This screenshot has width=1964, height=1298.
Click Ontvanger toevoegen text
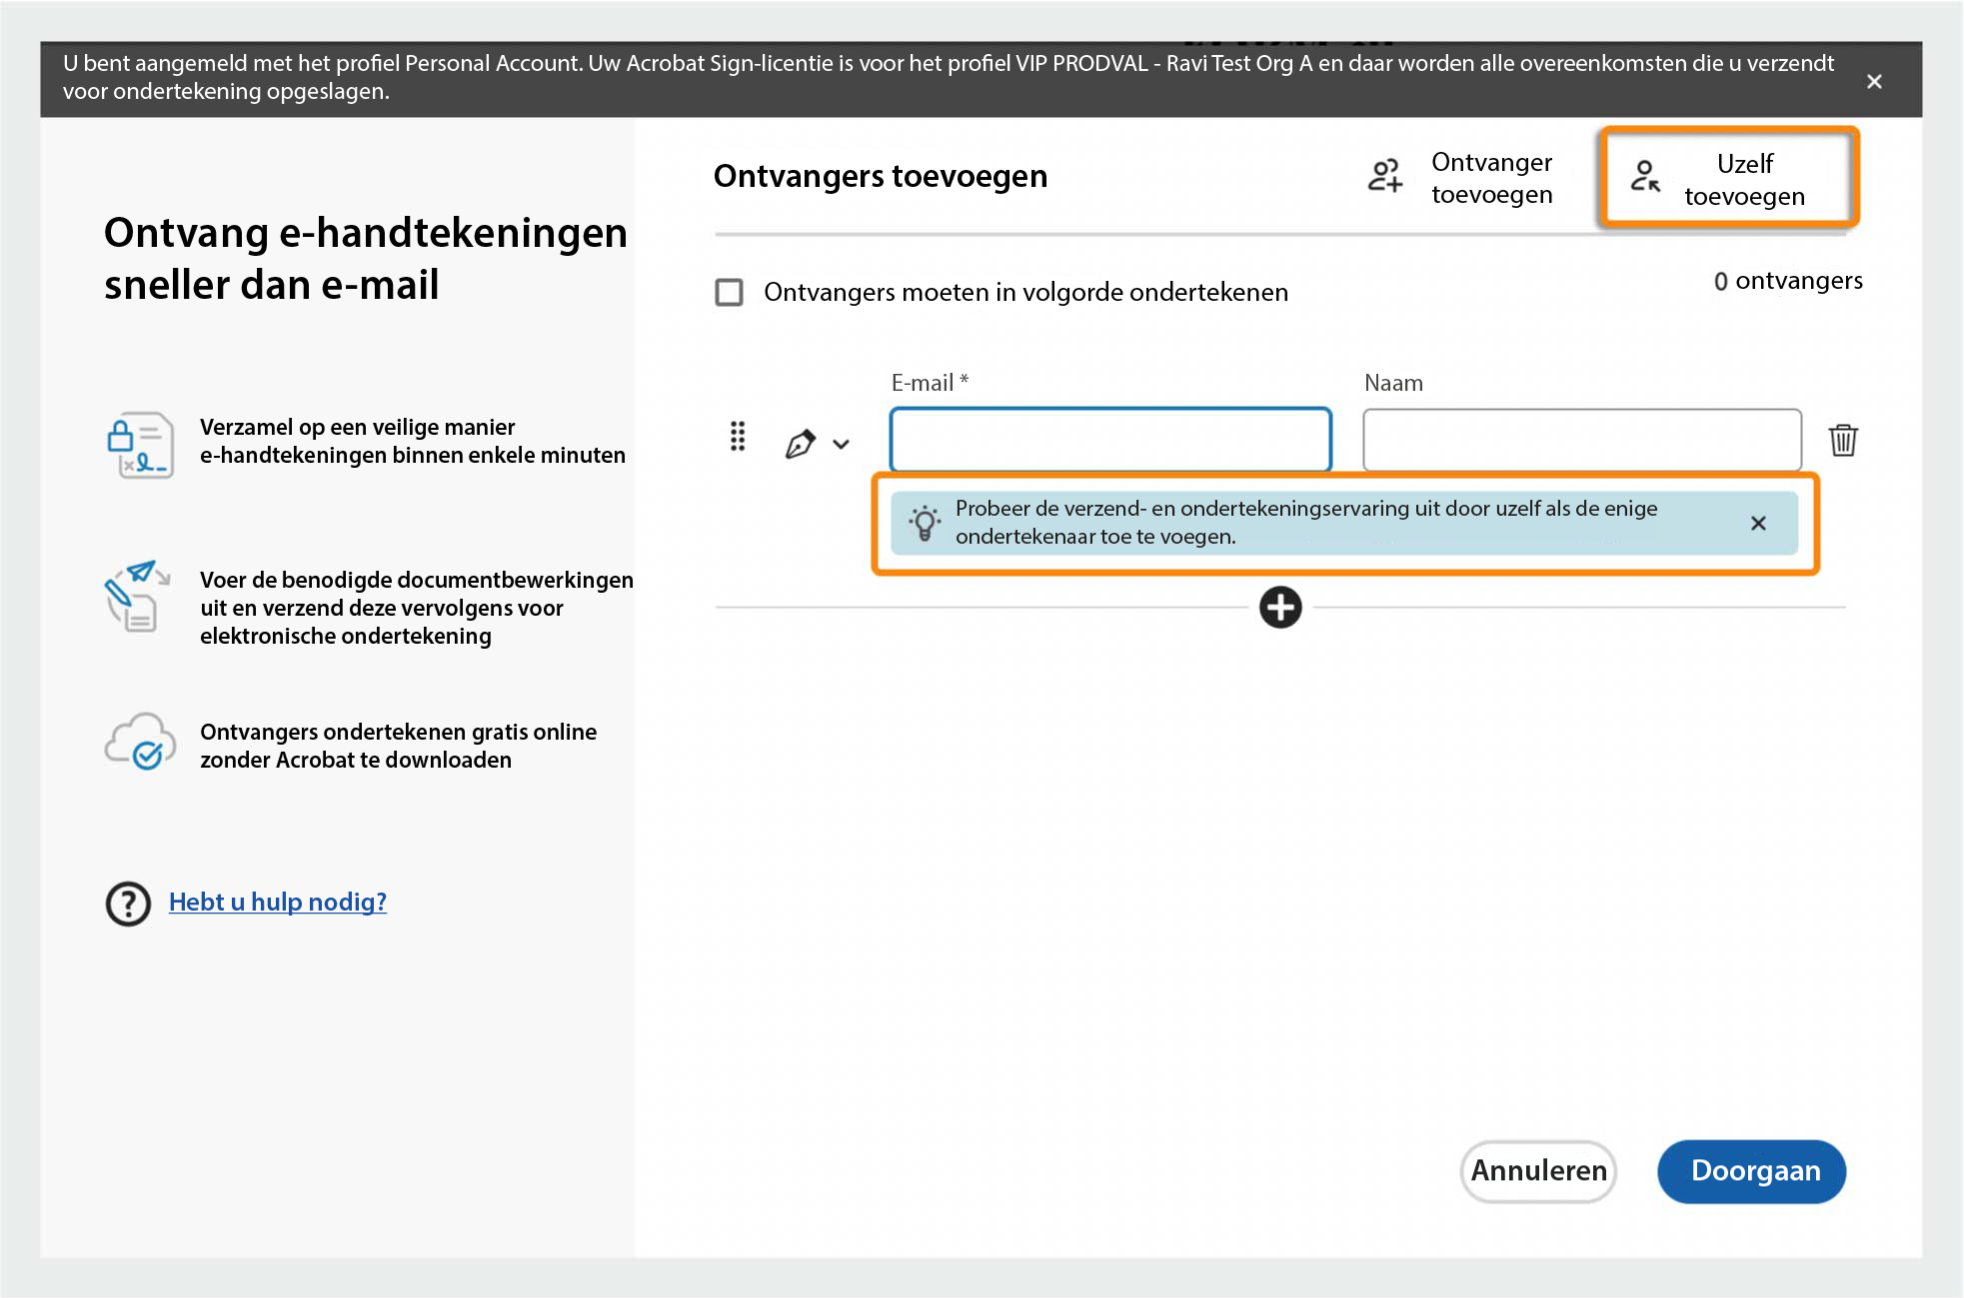pyautogui.click(x=1491, y=178)
